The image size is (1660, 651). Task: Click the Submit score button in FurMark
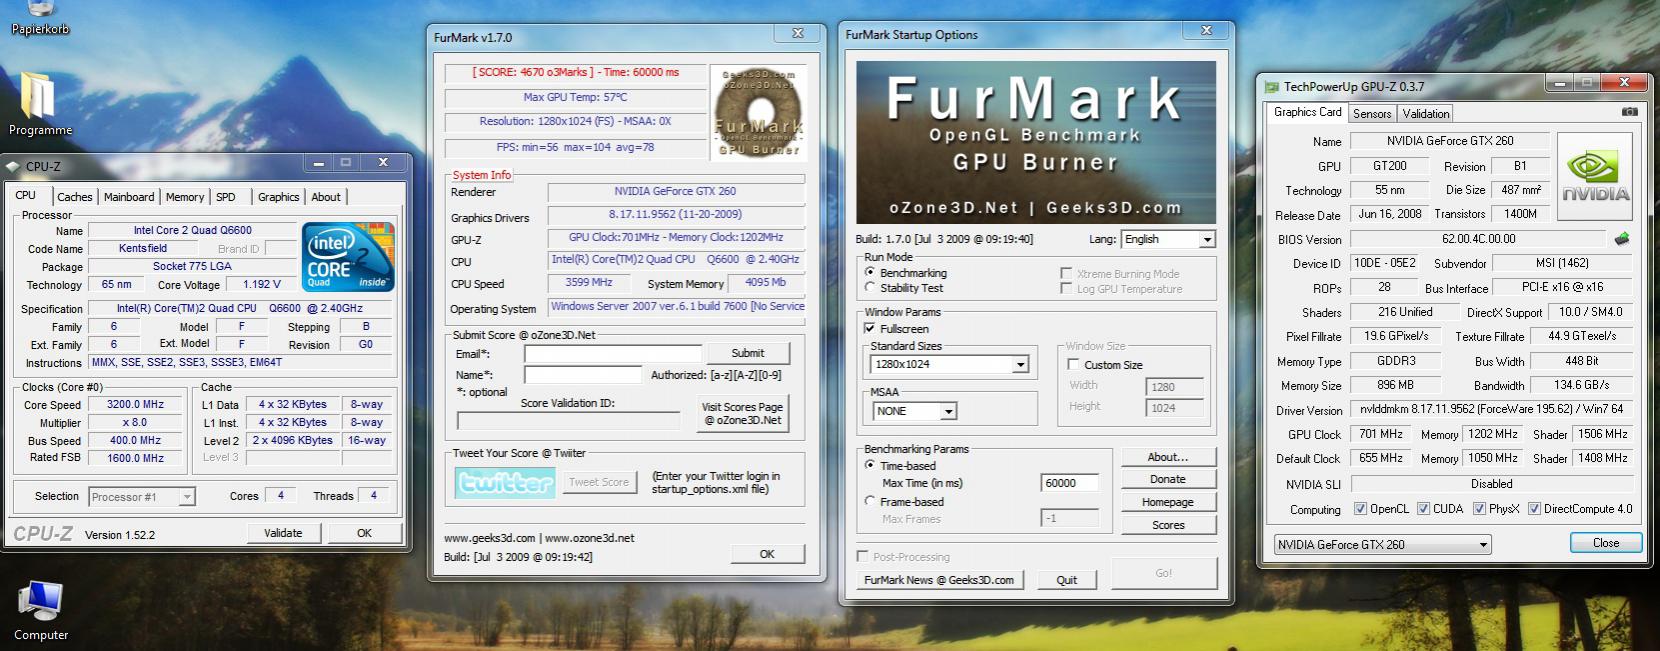(x=747, y=353)
